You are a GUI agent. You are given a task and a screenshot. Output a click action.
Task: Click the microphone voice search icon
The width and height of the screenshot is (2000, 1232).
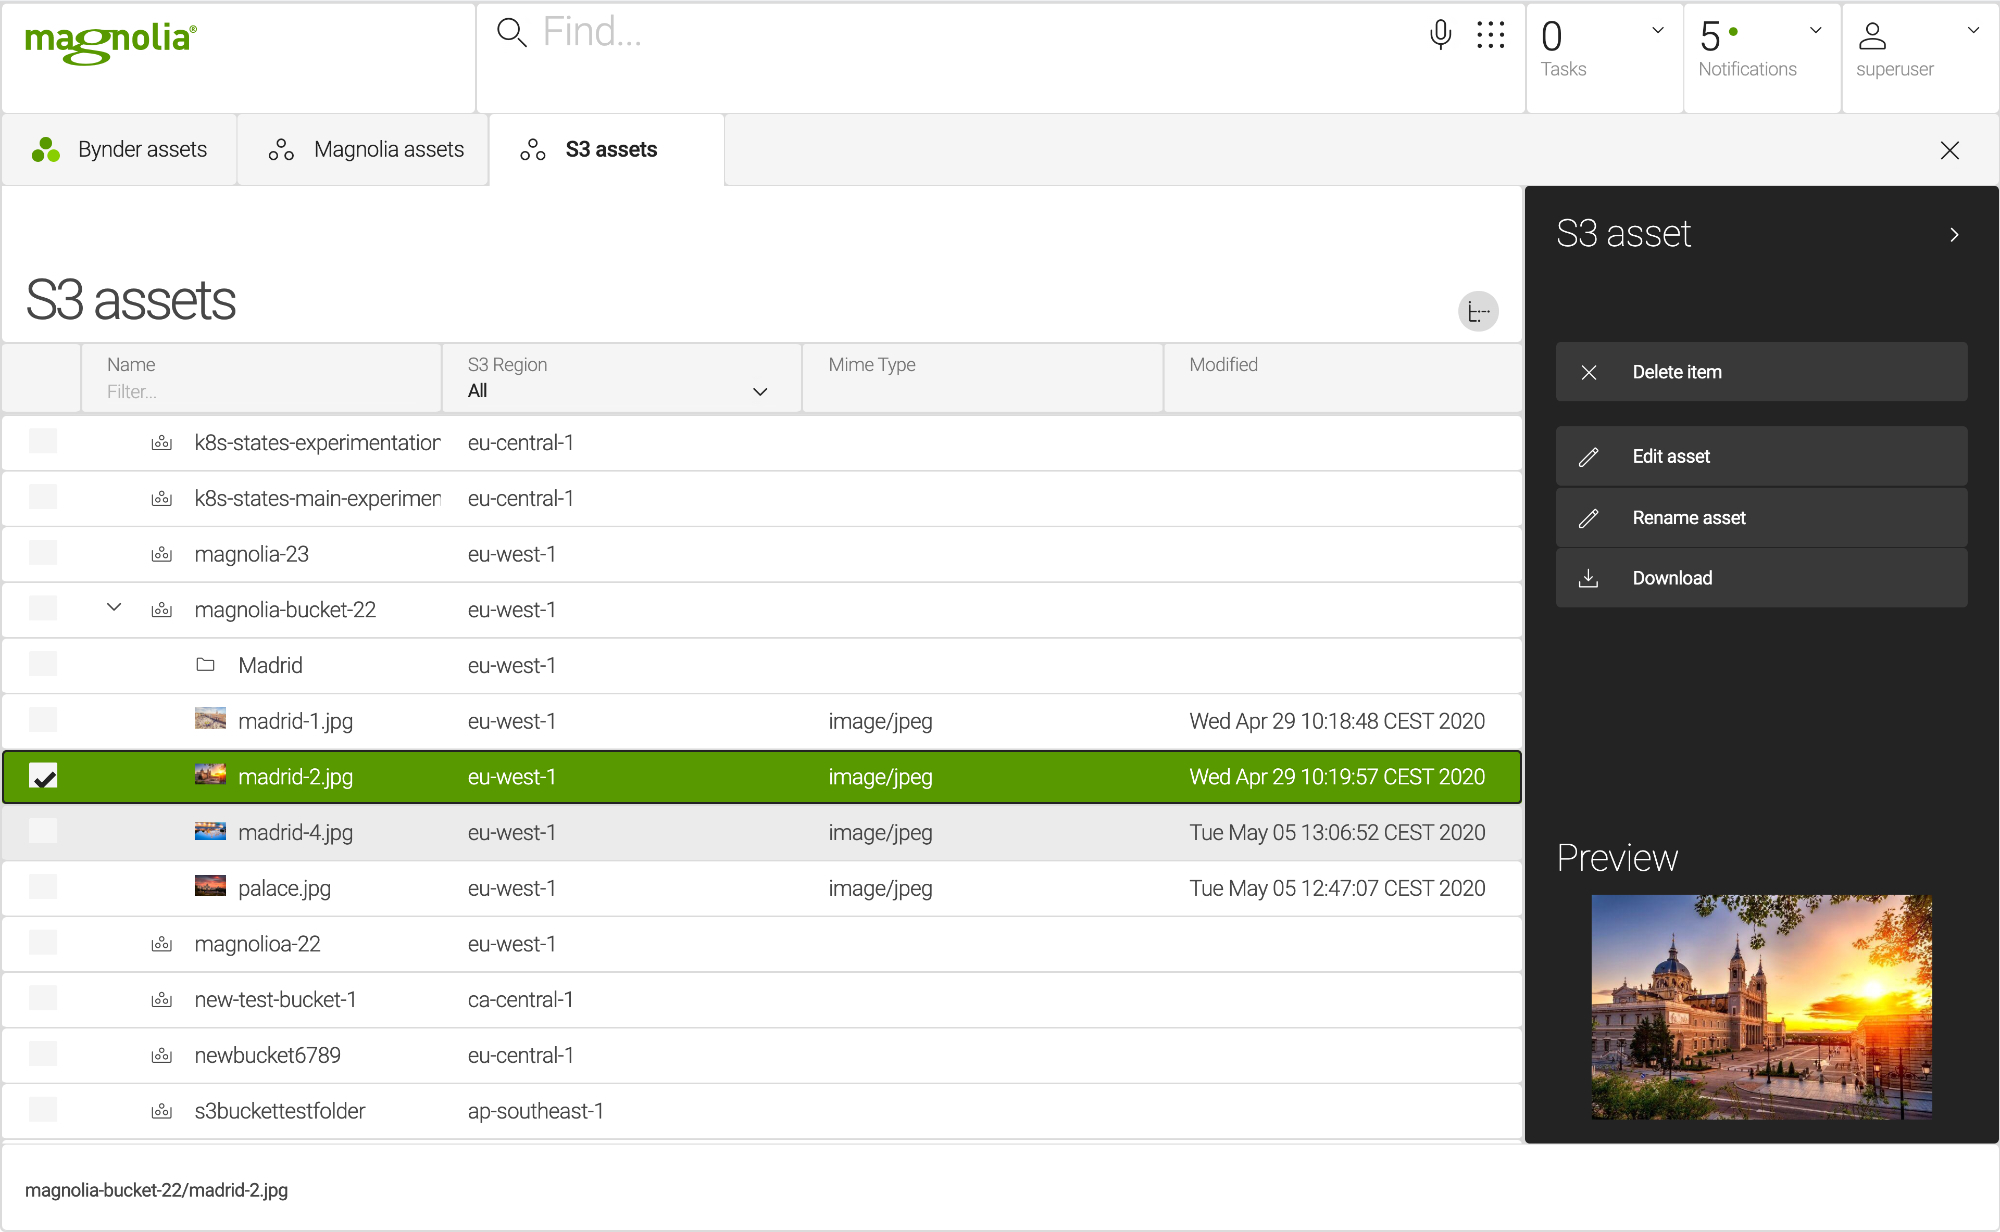[1440, 34]
